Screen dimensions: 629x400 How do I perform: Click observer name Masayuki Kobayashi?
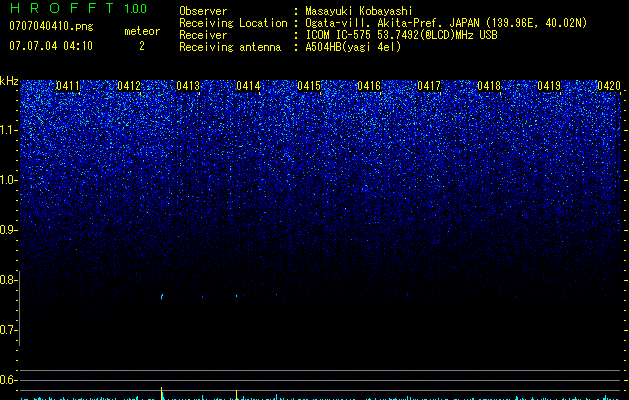pos(359,11)
